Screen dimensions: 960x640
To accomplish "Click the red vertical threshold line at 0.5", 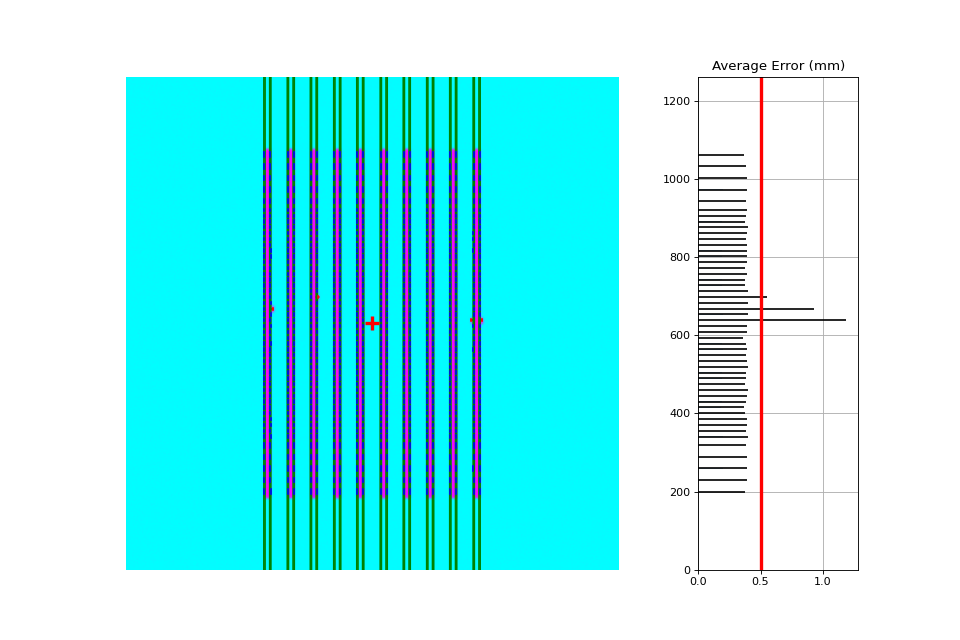I will click(x=761, y=323).
